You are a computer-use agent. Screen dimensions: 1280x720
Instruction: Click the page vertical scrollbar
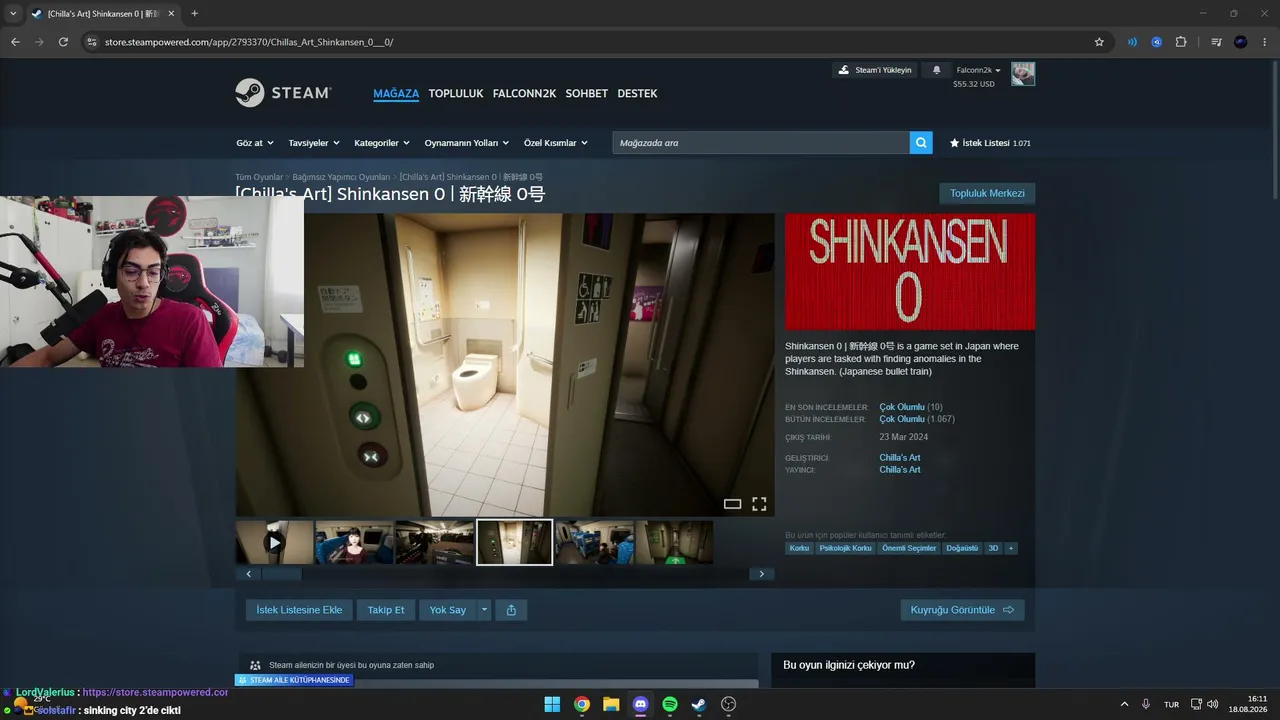[x=1275, y=130]
